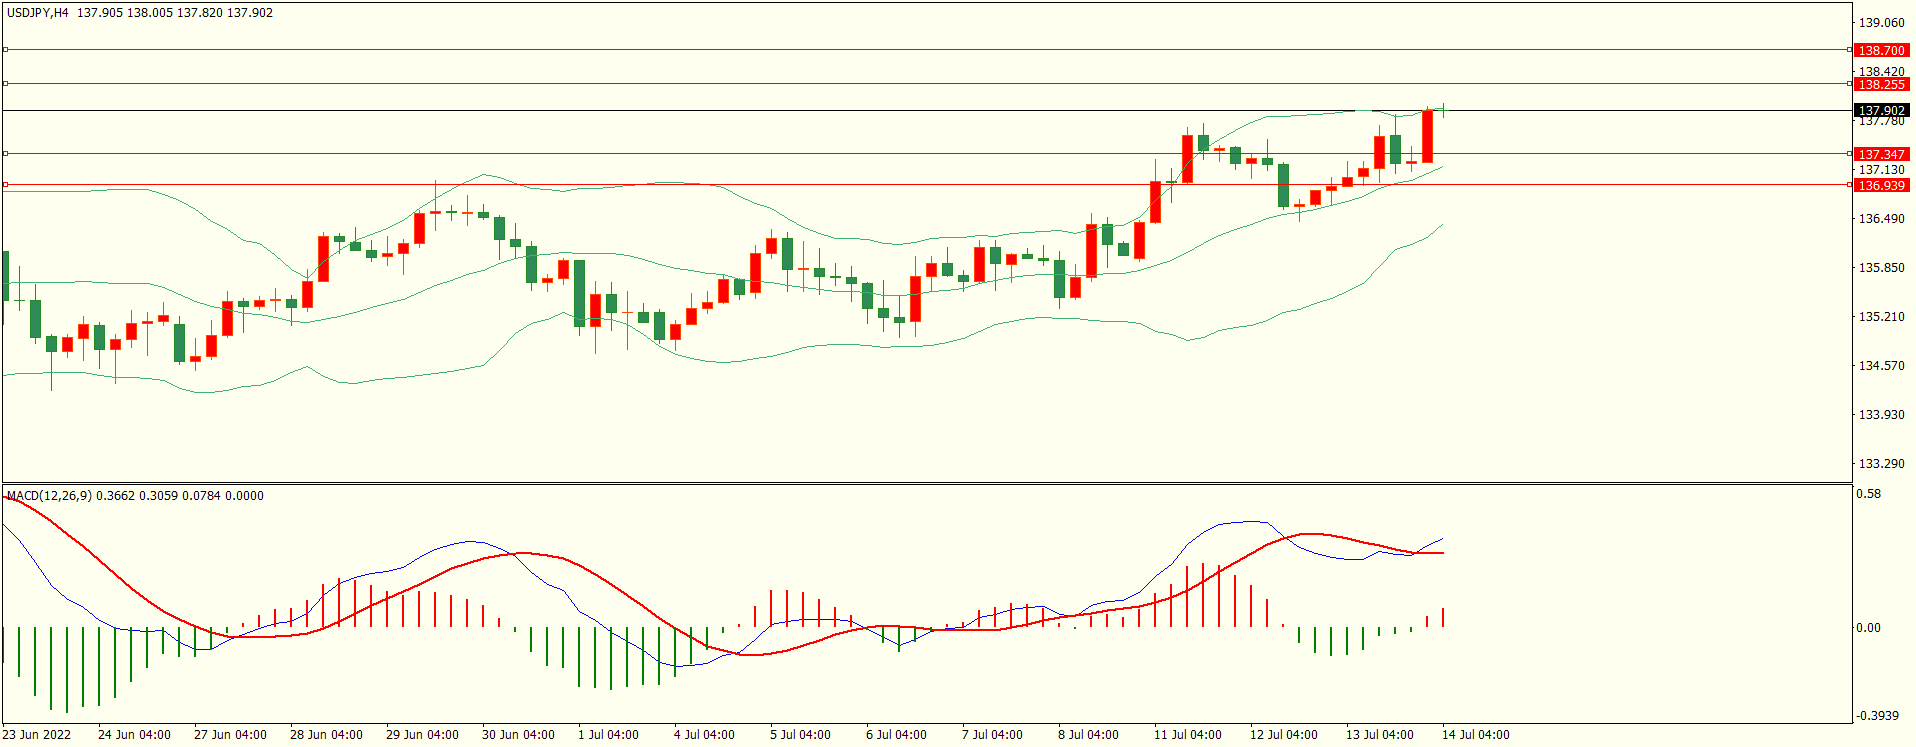Click the USDJPY,H4 chart title text

click(x=38, y=13)
